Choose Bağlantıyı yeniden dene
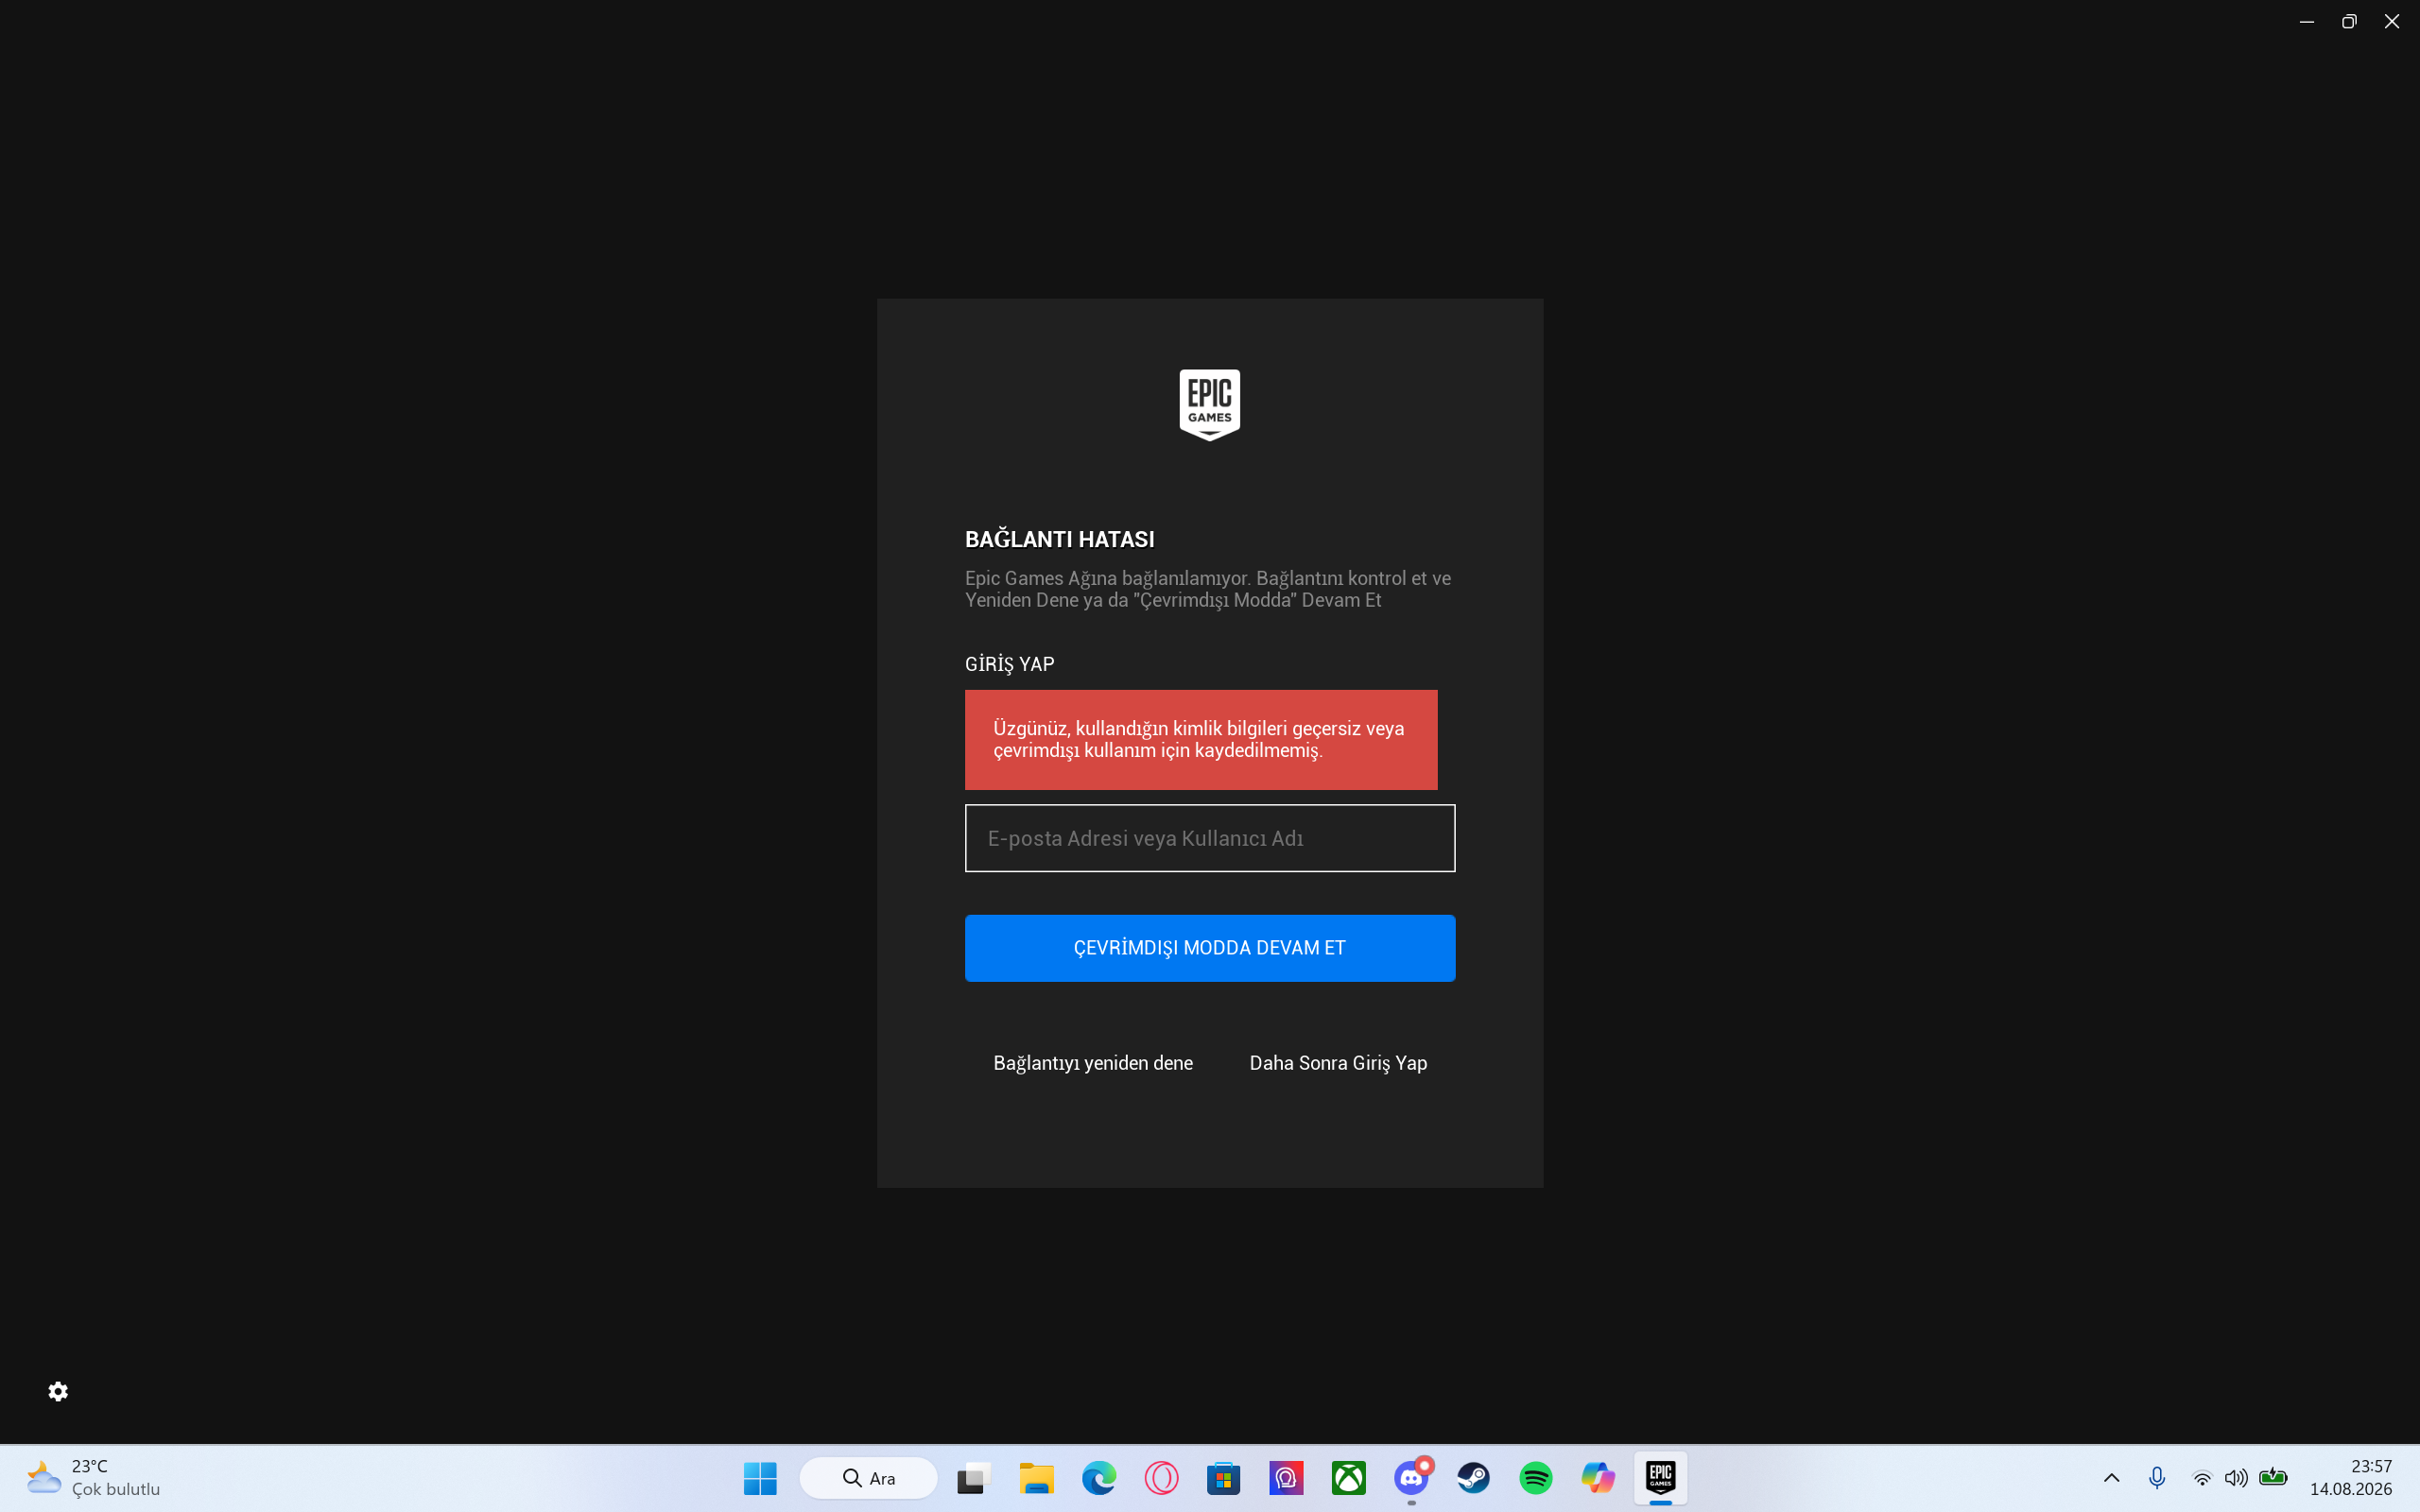 coord(1093,1063)
